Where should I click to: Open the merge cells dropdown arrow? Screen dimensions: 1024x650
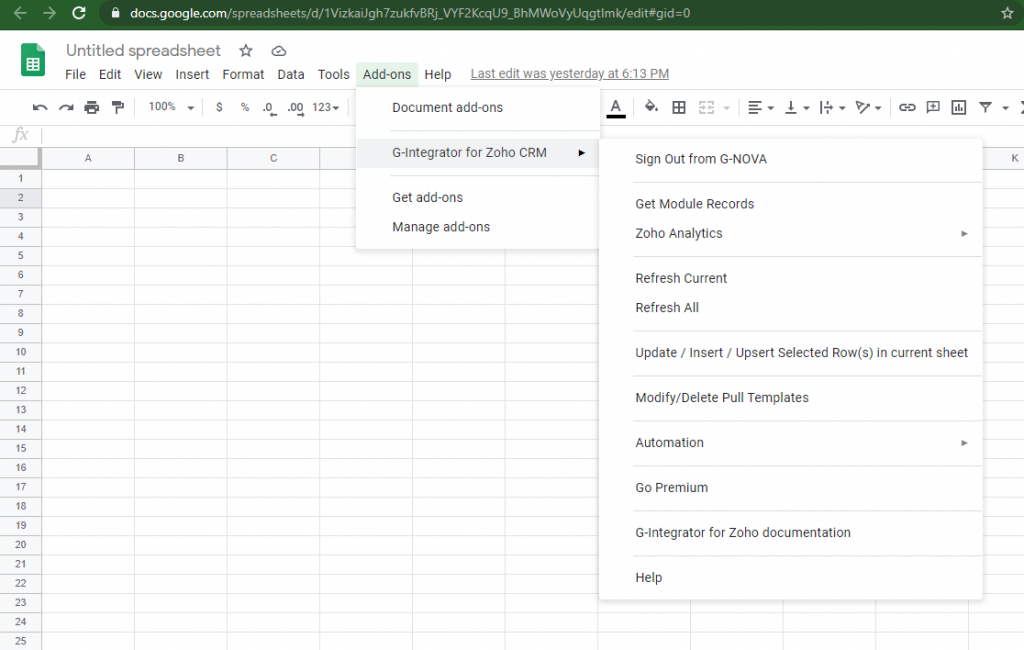point(726,108)
